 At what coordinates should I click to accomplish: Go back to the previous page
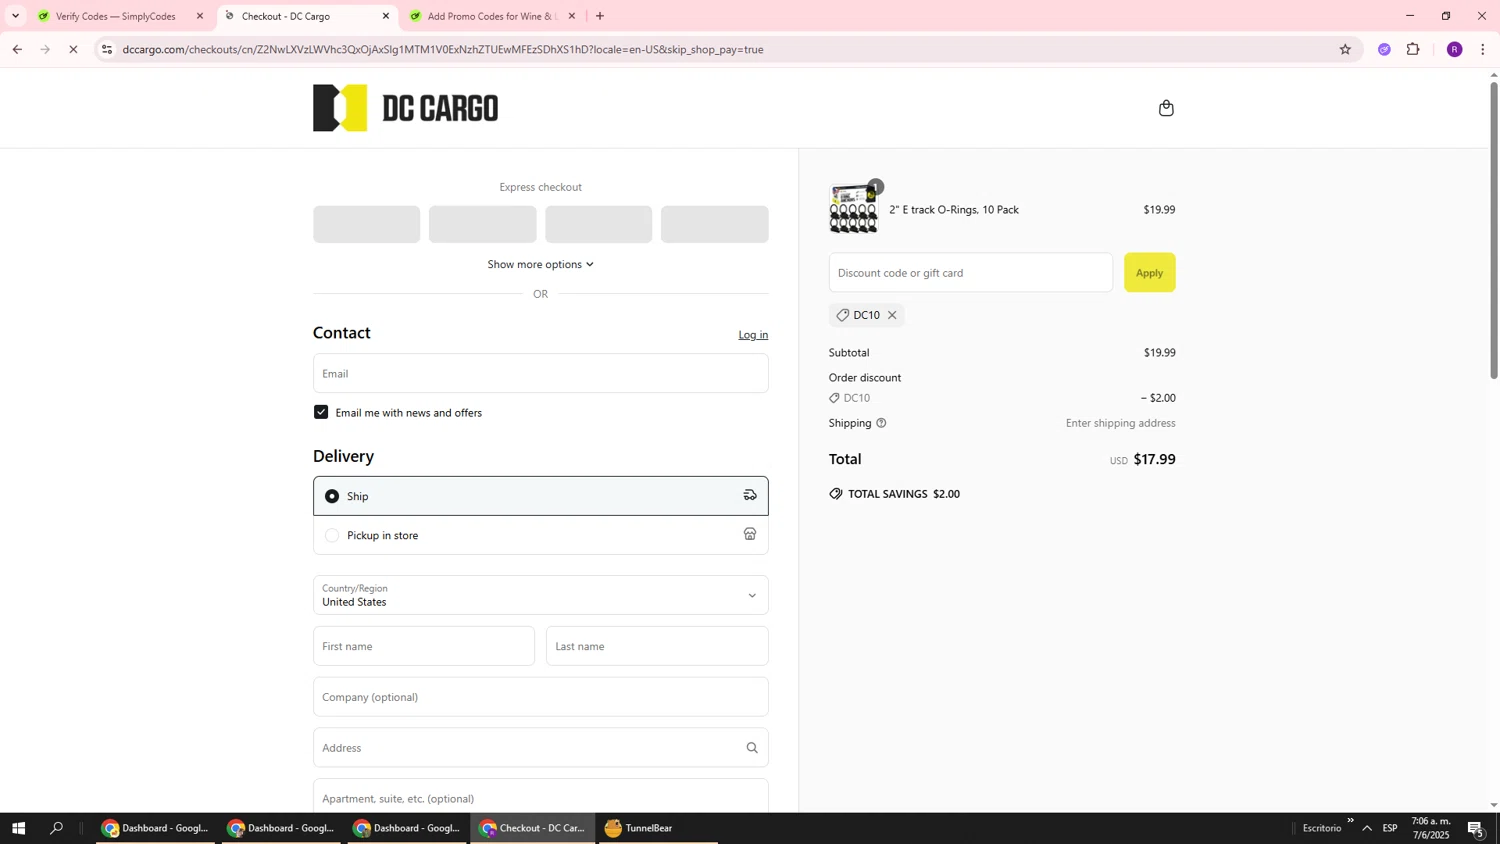[17, 49]
